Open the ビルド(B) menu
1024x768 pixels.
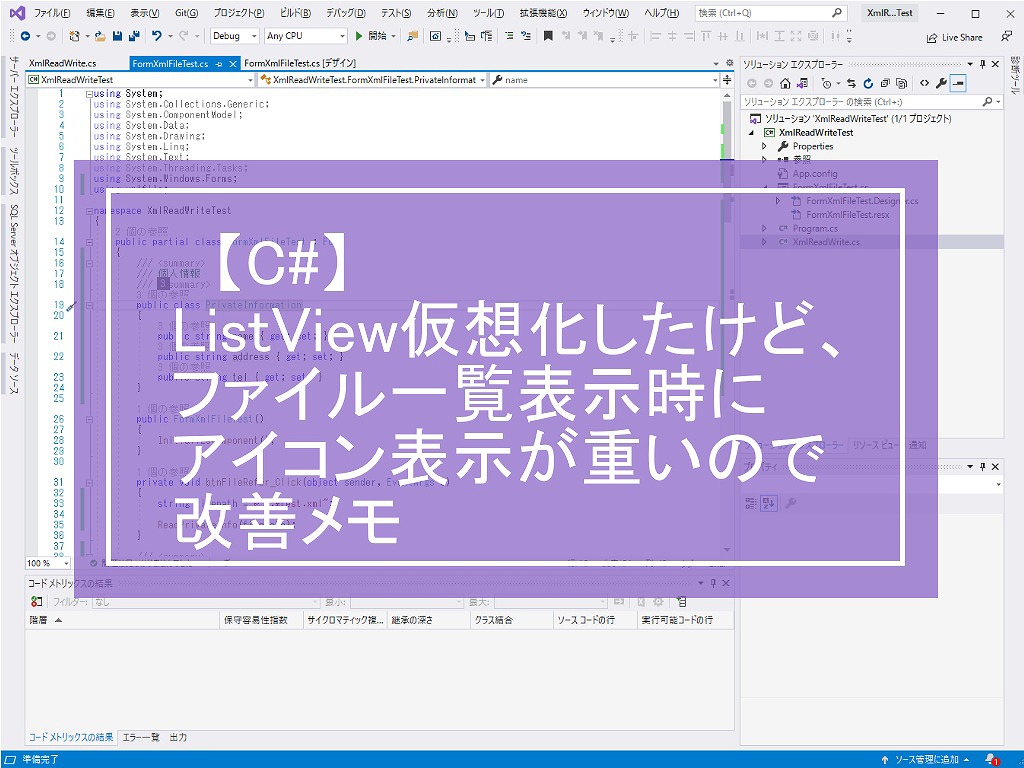pyautogui.click(x=295, y=13)
